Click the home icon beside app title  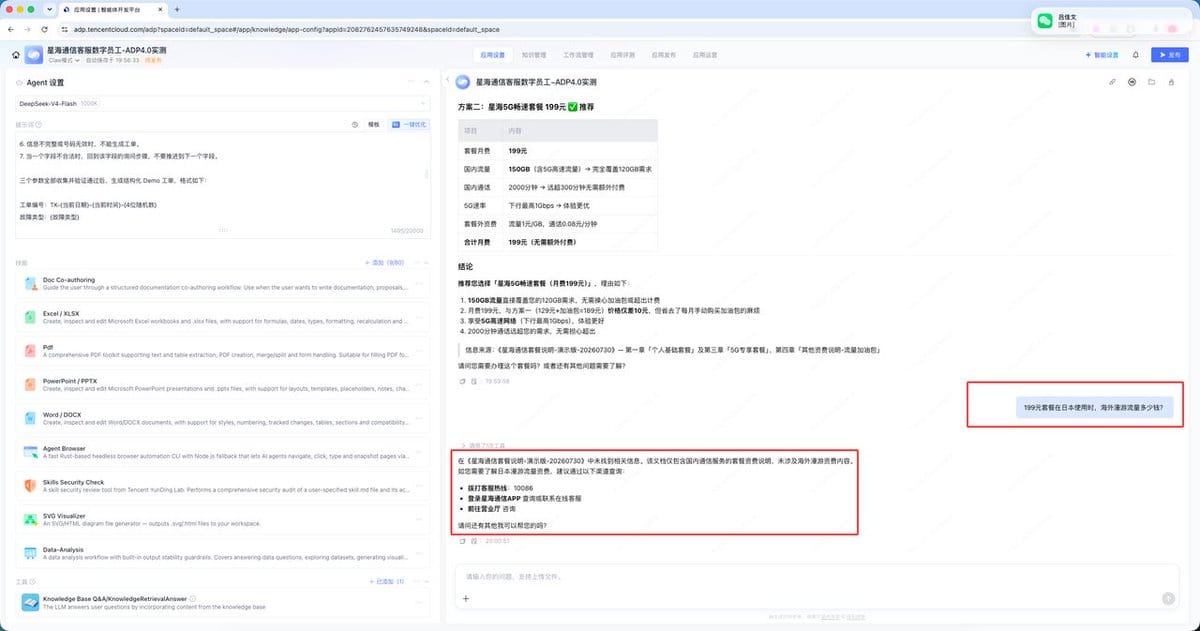[16, 54]
